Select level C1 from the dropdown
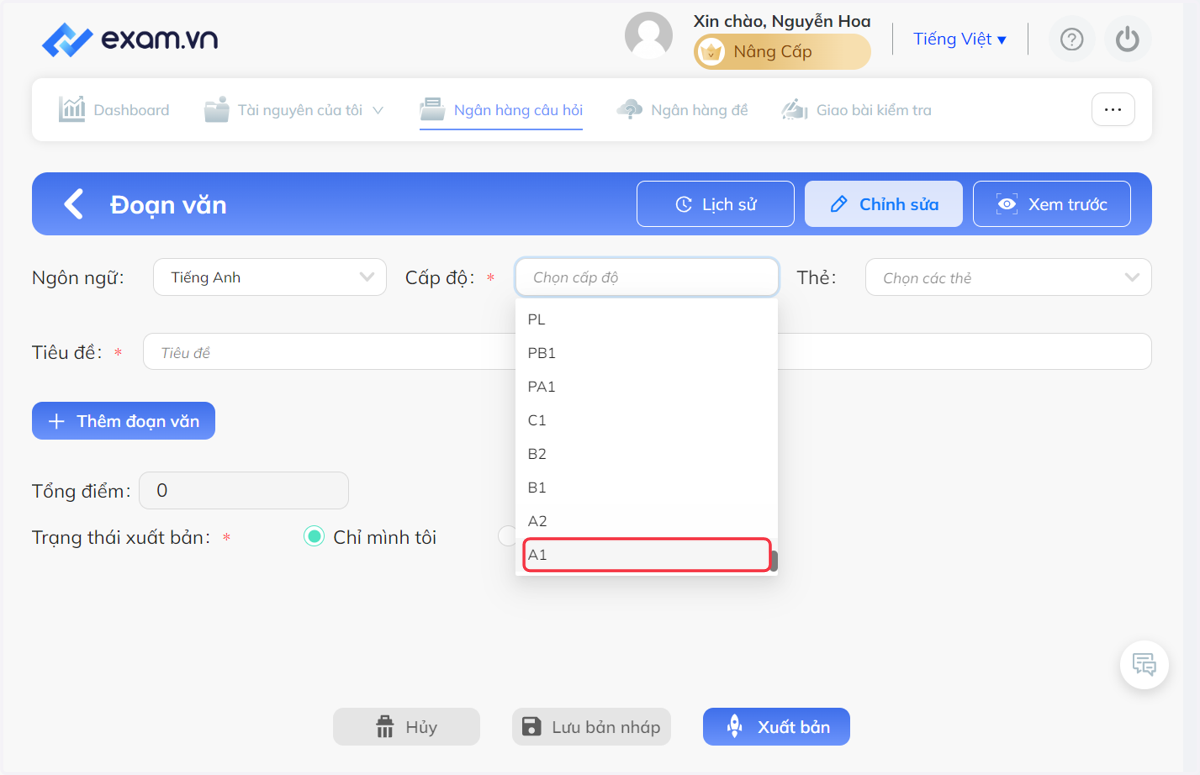Image resolution: width=1200 pixels, height=775 pixels. coord(646,420)
